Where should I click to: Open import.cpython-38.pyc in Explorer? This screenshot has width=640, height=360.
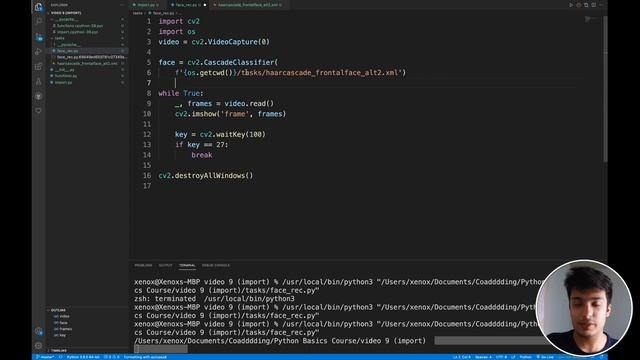[87, 32]
